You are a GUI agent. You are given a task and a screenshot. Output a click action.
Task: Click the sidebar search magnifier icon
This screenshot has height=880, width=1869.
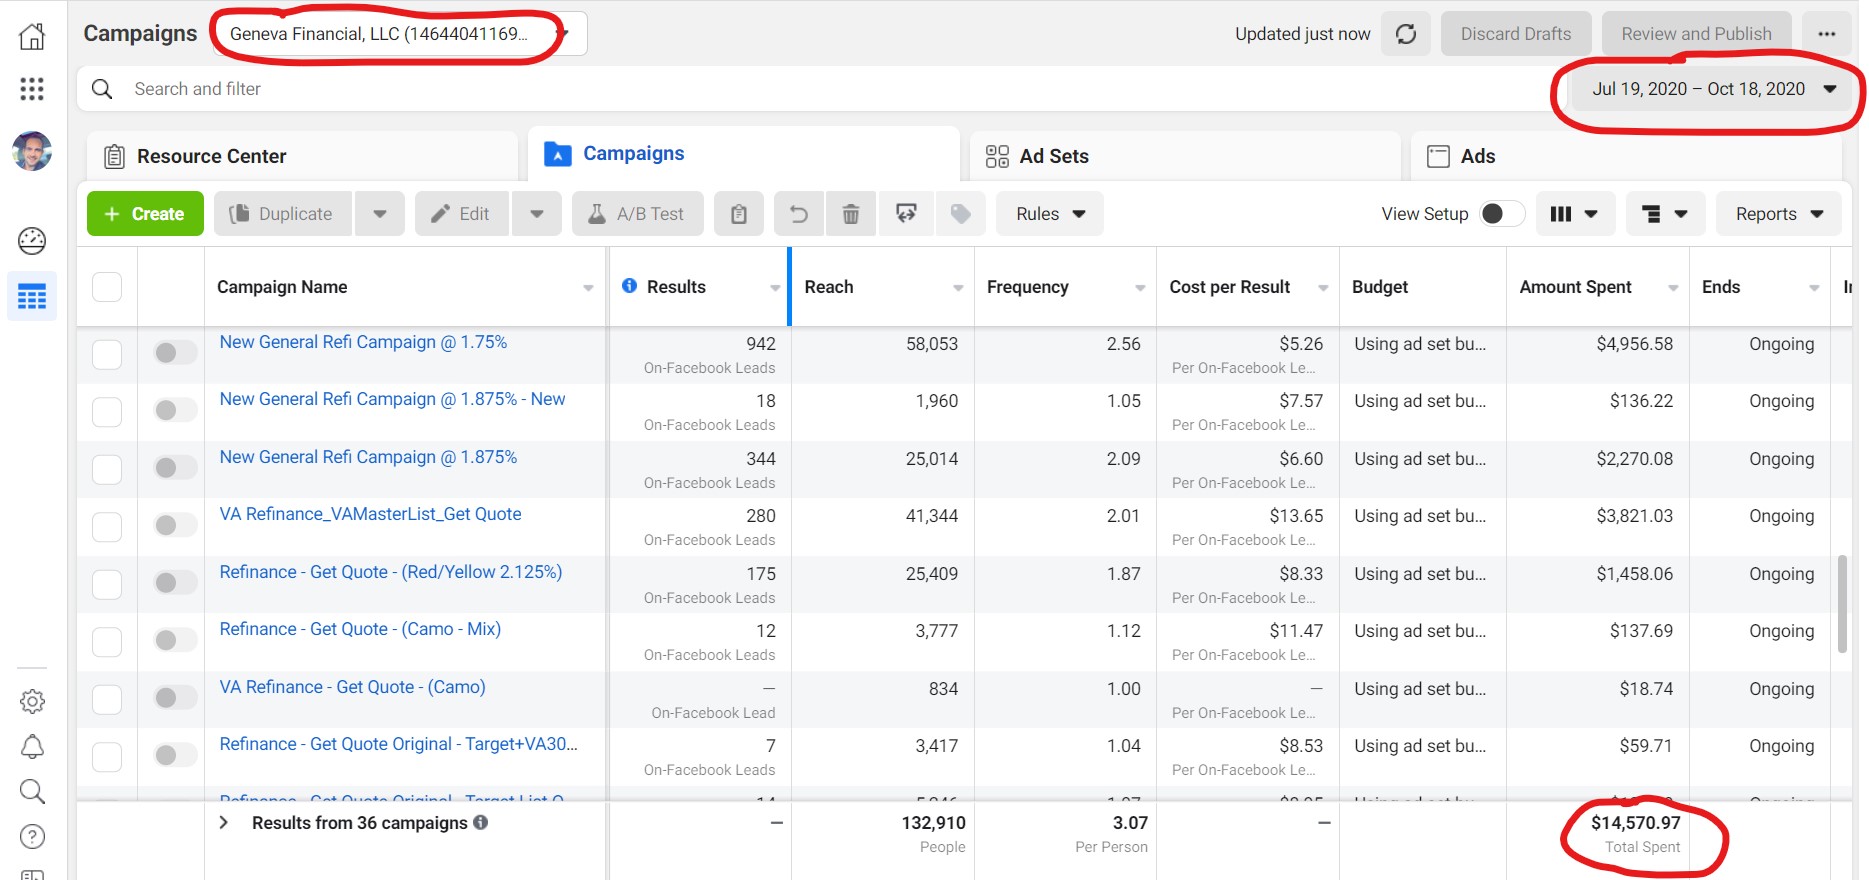point(32,792)
